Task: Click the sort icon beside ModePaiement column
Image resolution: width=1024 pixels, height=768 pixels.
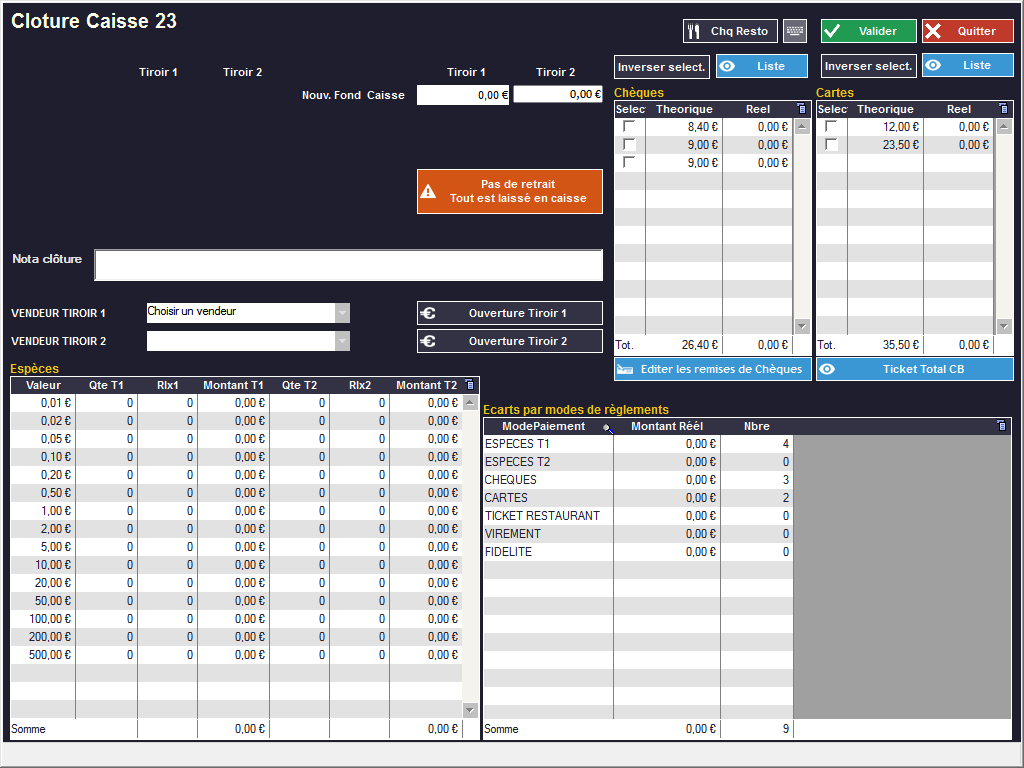Action: click(x=607, y=428)
